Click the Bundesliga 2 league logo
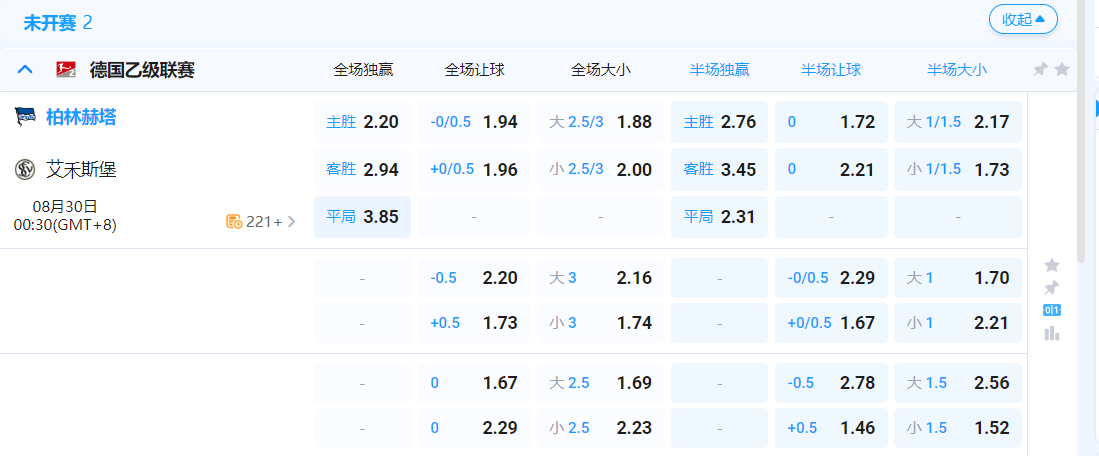This screenshot has height=456, width=1099. [x=66, y=69]
